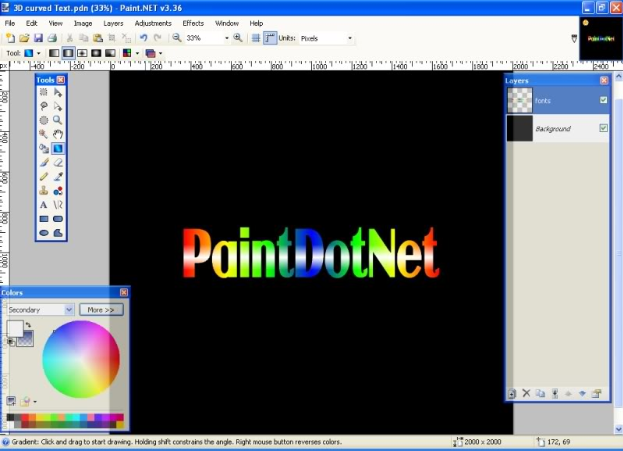
Task: Click the New file toolbar icon
Action: tap(10, 38)
